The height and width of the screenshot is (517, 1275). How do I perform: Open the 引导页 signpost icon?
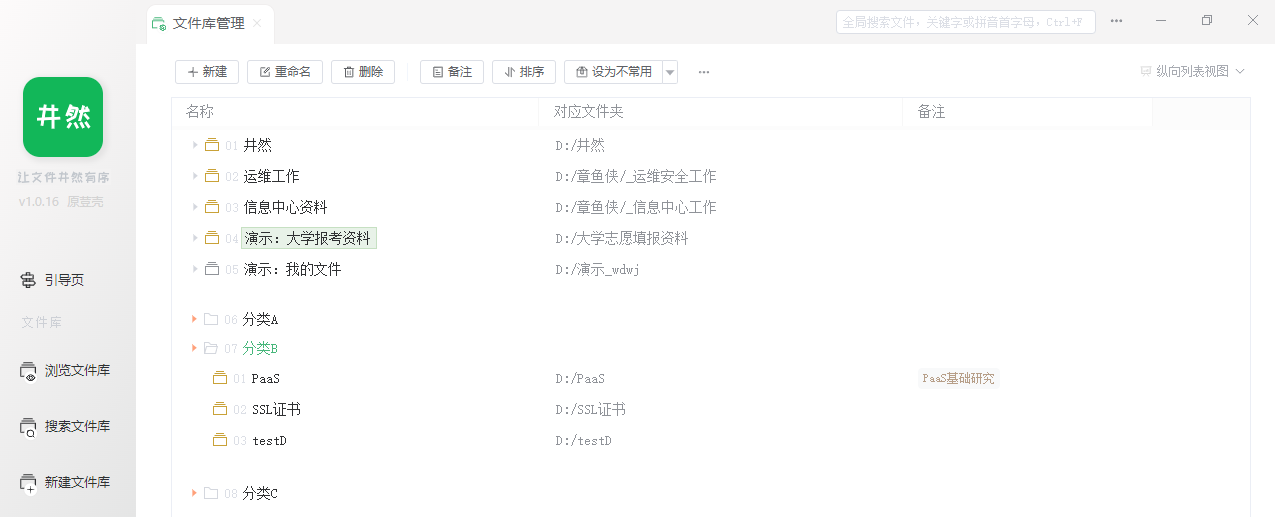click(x=29, y=281)
